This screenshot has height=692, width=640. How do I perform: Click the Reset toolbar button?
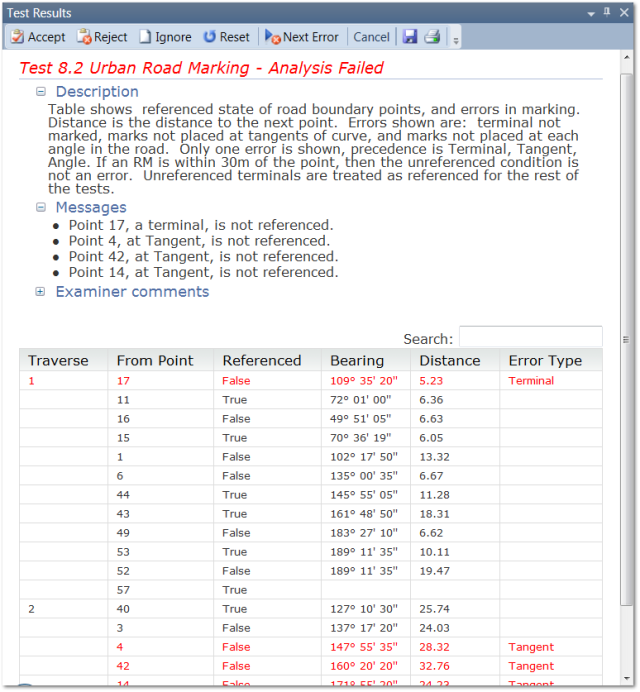226,37
